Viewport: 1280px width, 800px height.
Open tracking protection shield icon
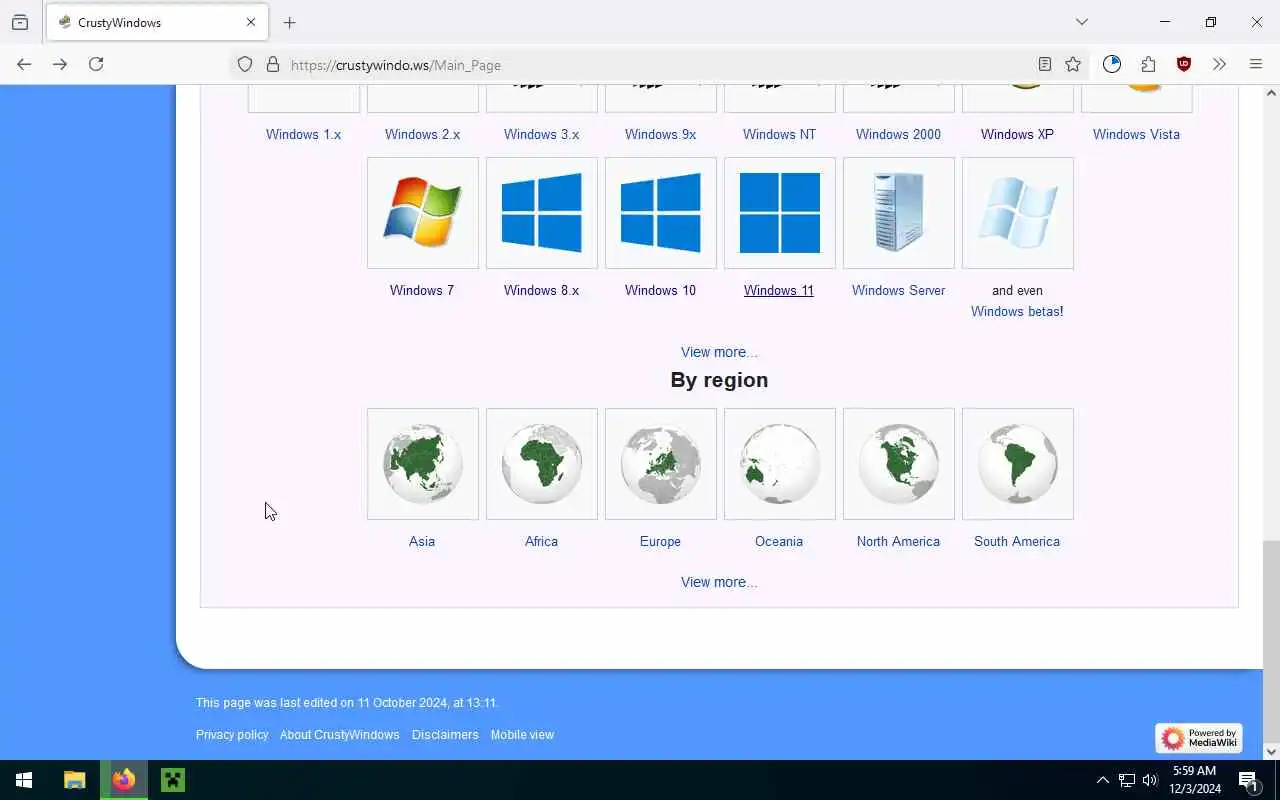[x=245, y=64]
